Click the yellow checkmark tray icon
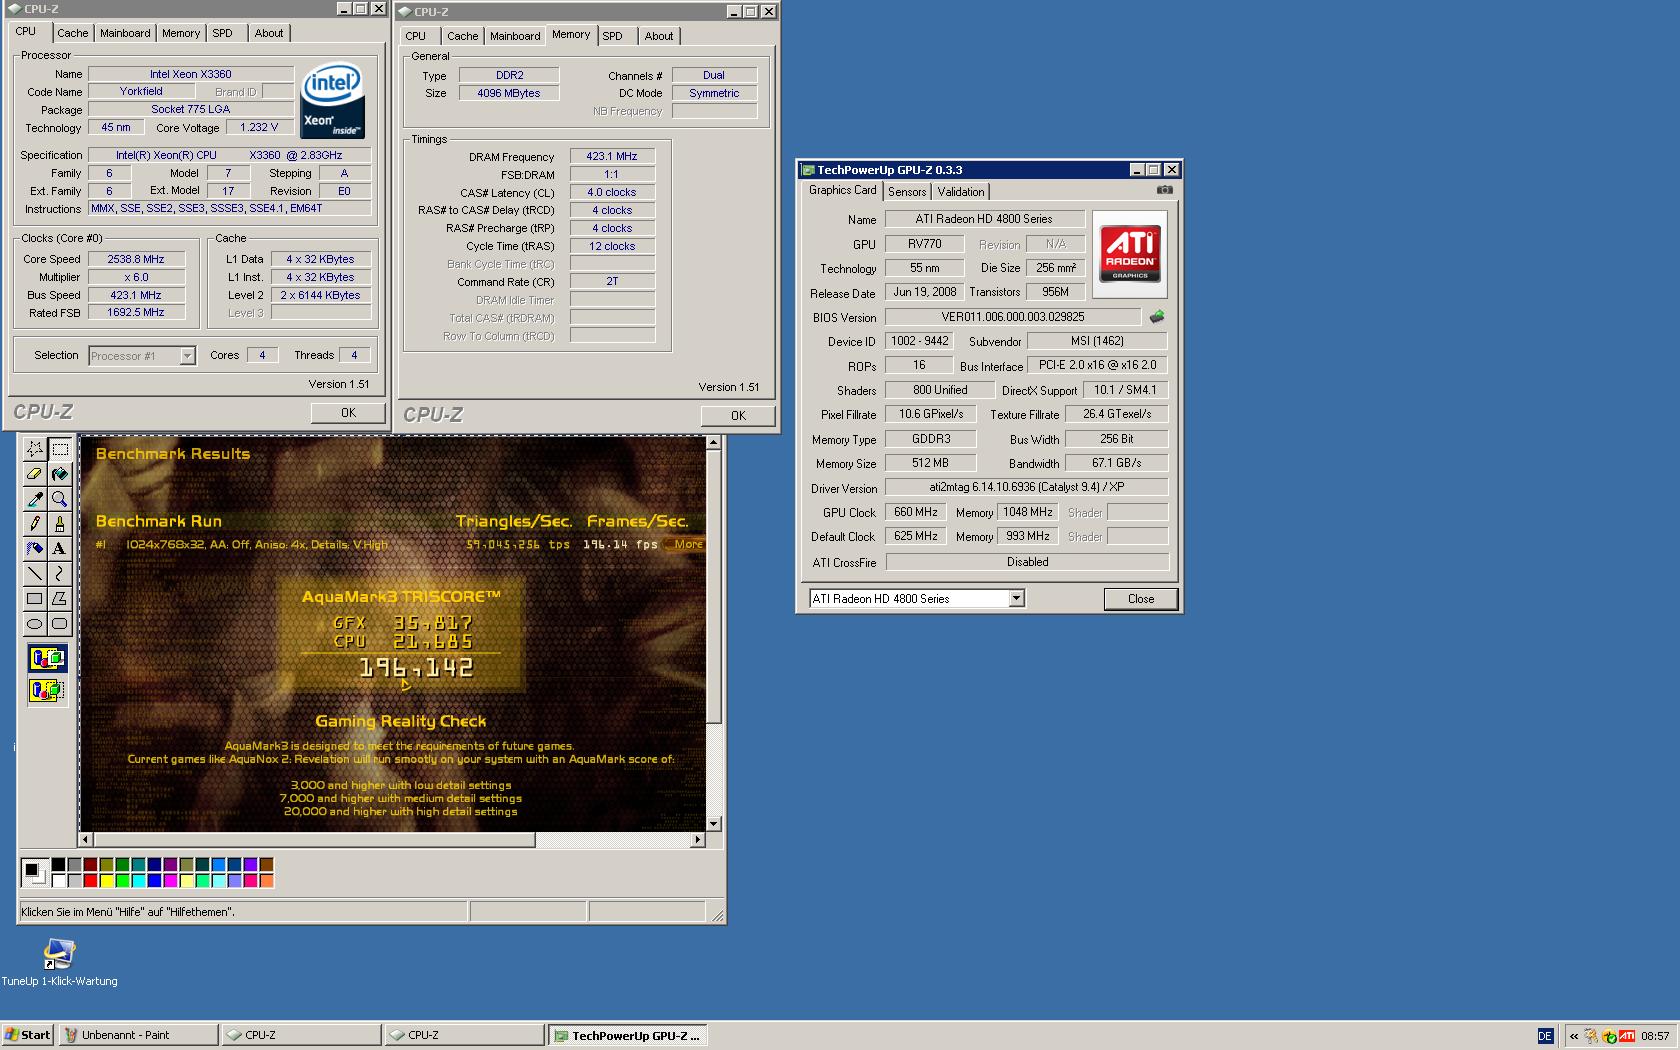 click(x=1610, y=1036)
